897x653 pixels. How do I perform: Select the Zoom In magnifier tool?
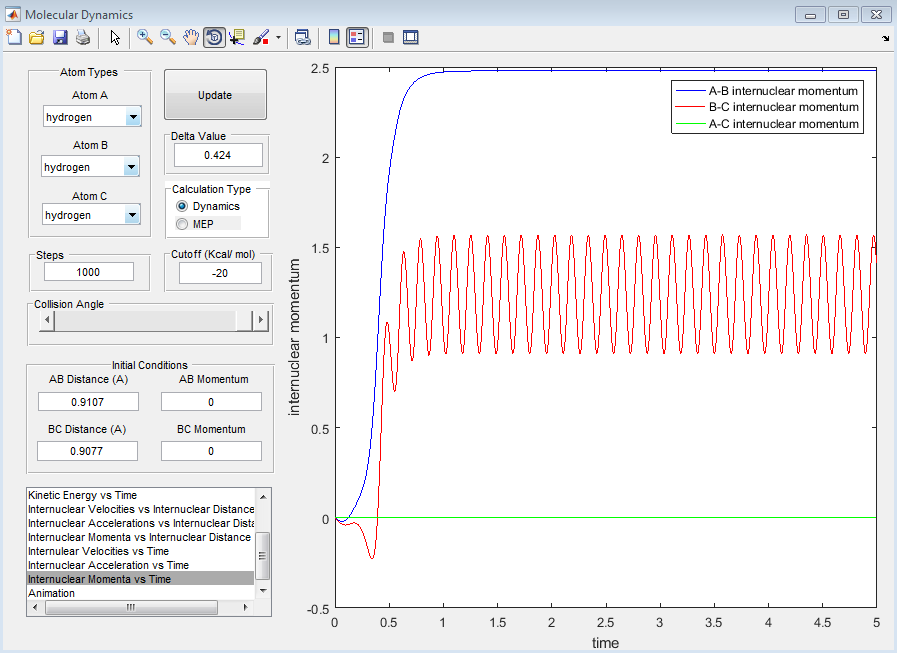coord(145,37)
